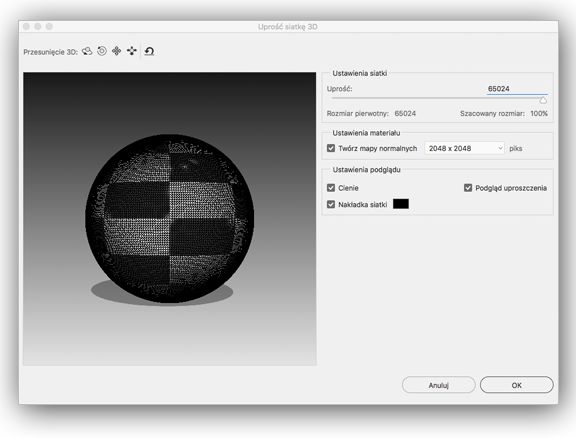Click the Rozmiar pierwotny value 65024
This screenshot has width=576, height=438.
(x=405, y=114)
